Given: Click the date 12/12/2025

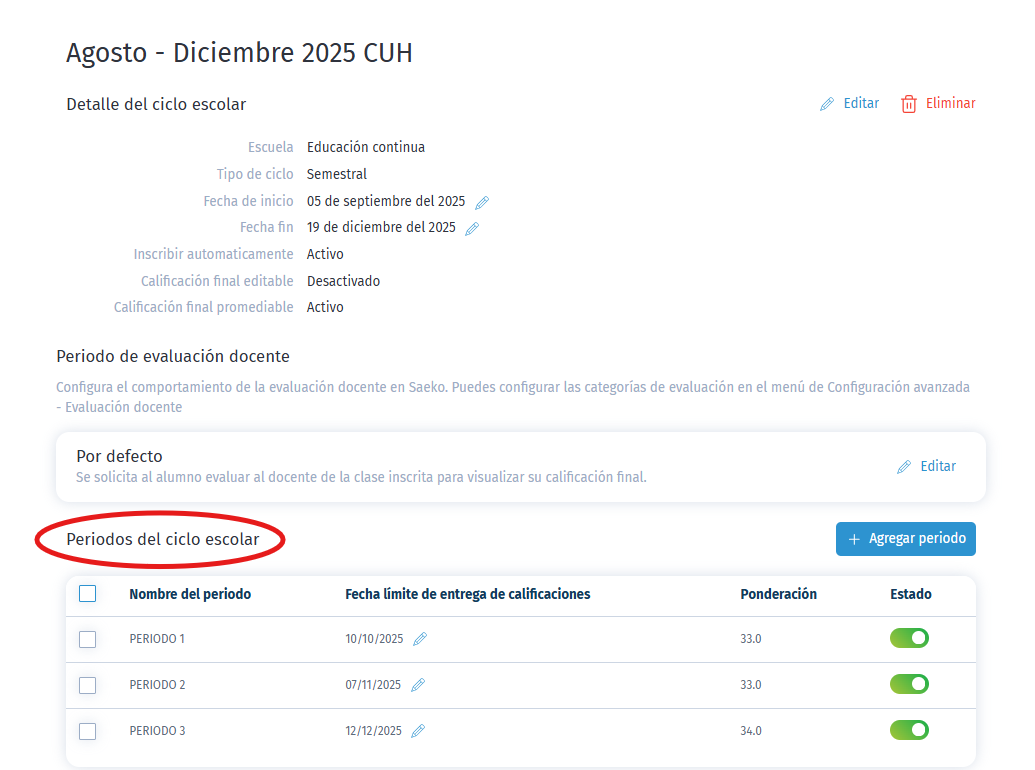Looking at the screenshot, I should tap(374, 731).
